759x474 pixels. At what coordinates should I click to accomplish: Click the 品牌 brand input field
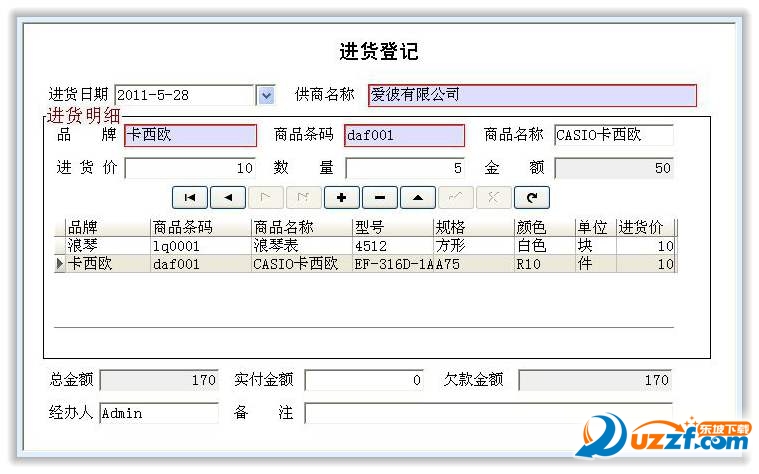190,135
